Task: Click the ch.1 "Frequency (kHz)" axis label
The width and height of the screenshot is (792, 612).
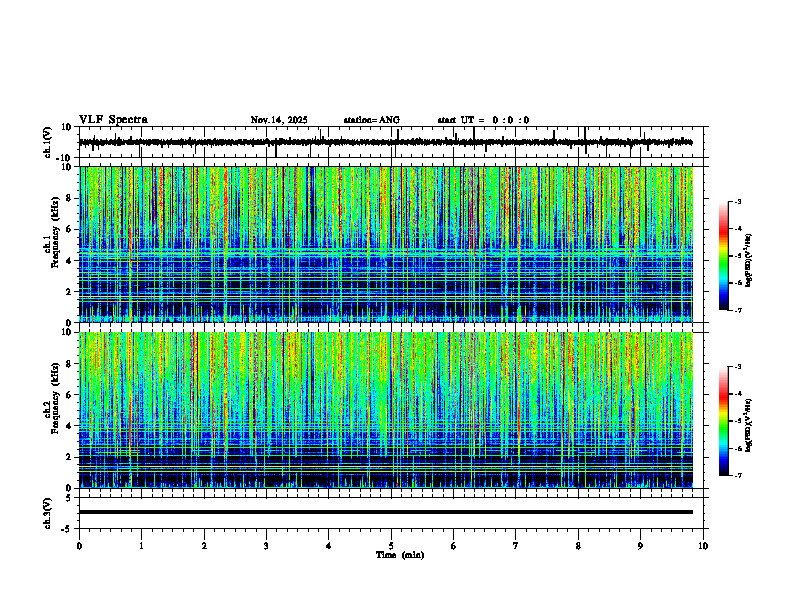Action: pyautogui.click(x=55, y=232)
